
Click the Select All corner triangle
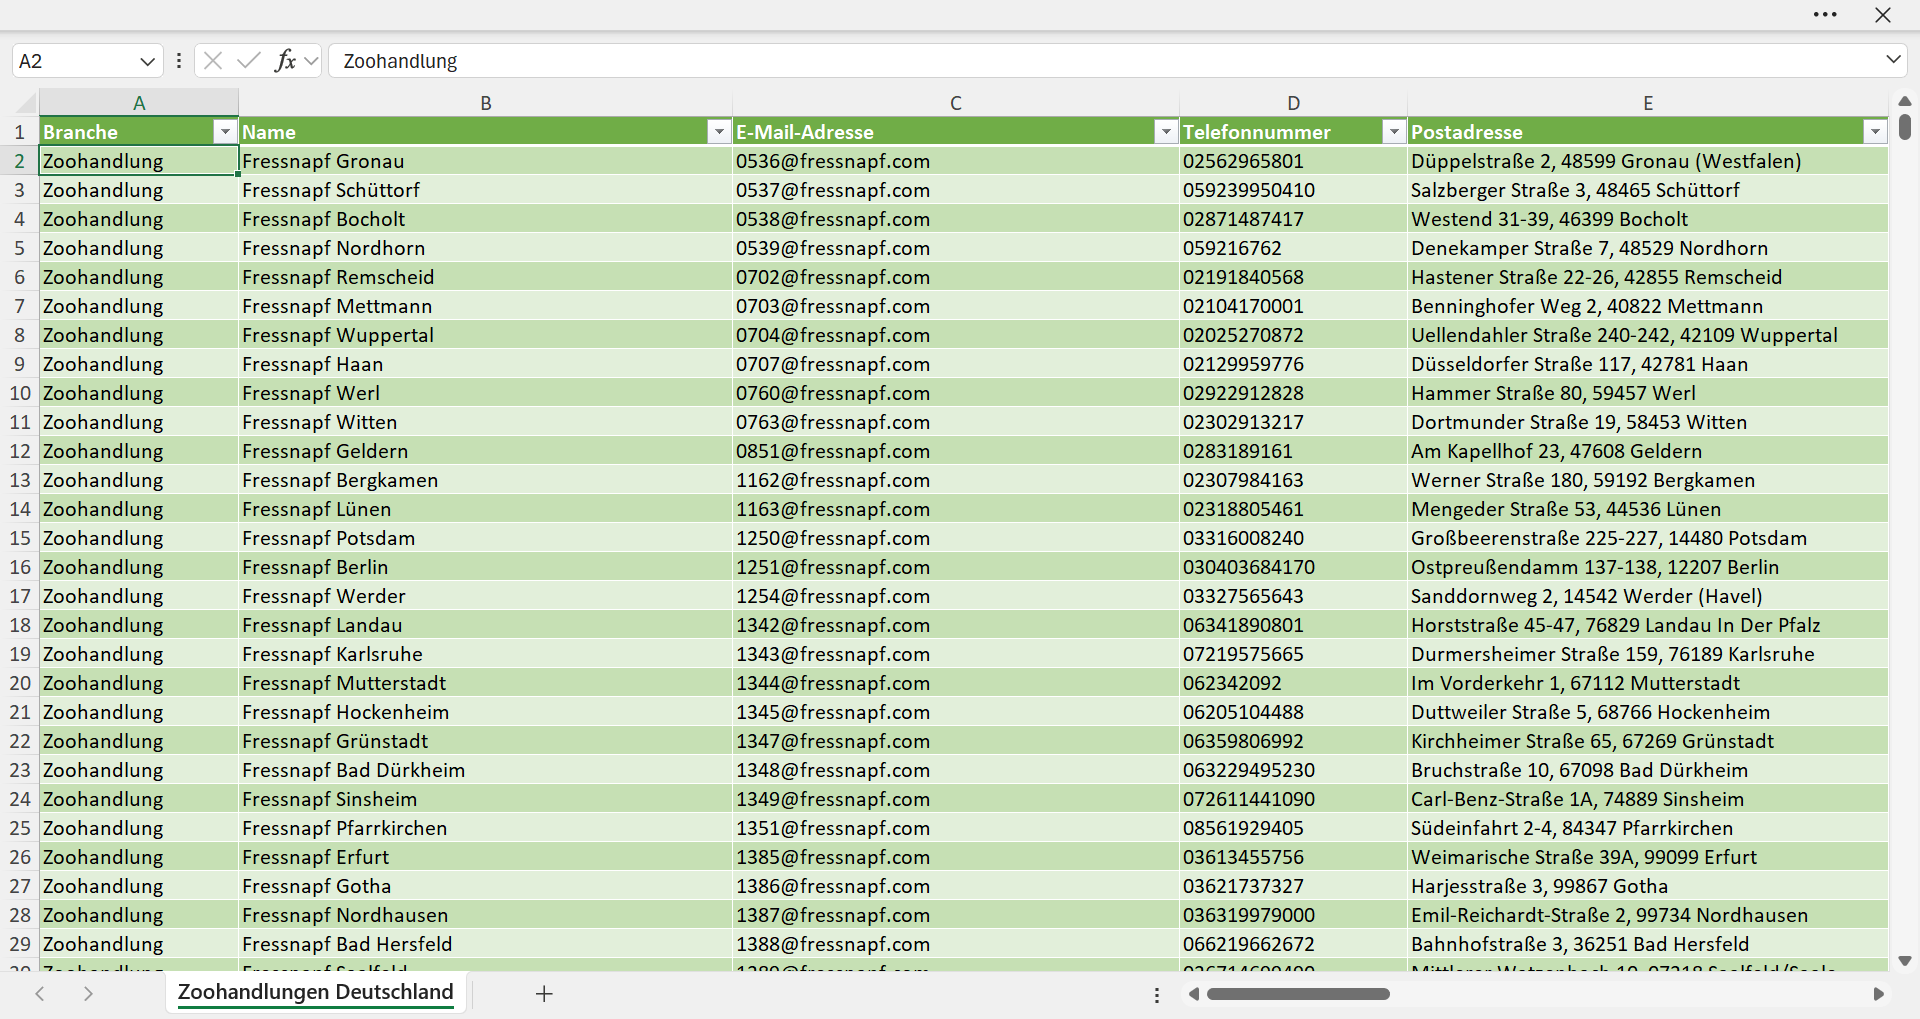pyautogui.click(x=26, y=103)
